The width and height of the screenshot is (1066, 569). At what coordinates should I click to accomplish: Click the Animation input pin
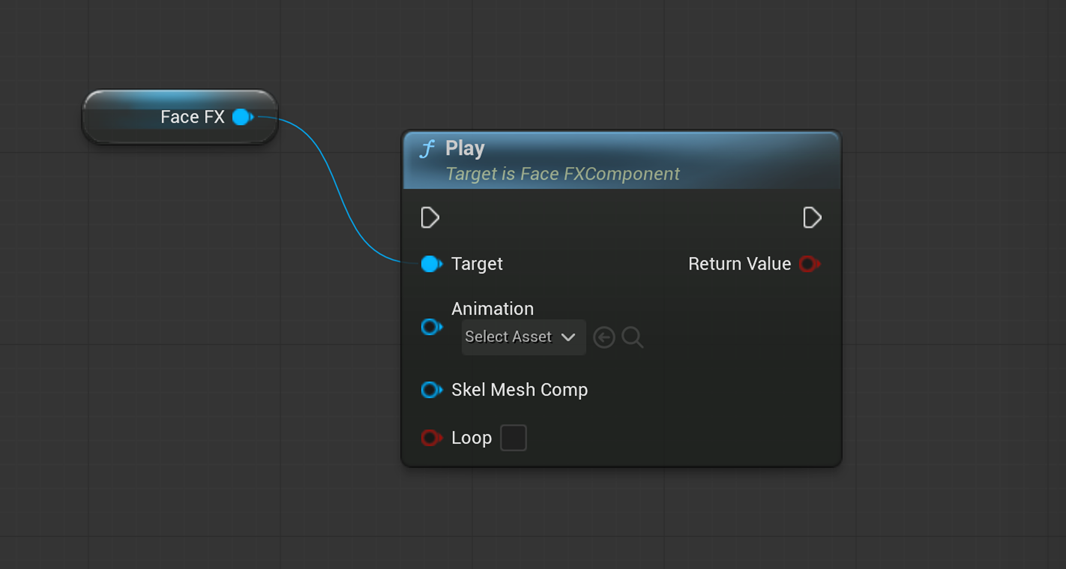431,327
